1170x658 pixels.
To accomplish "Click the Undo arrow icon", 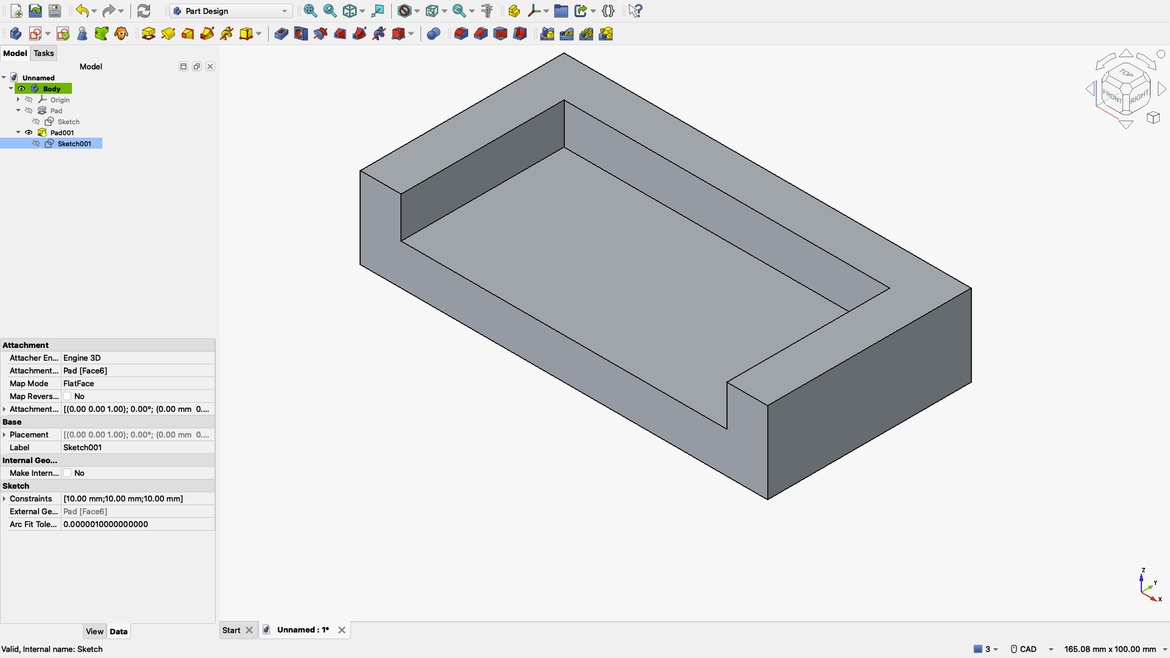I will coord(80,10).
